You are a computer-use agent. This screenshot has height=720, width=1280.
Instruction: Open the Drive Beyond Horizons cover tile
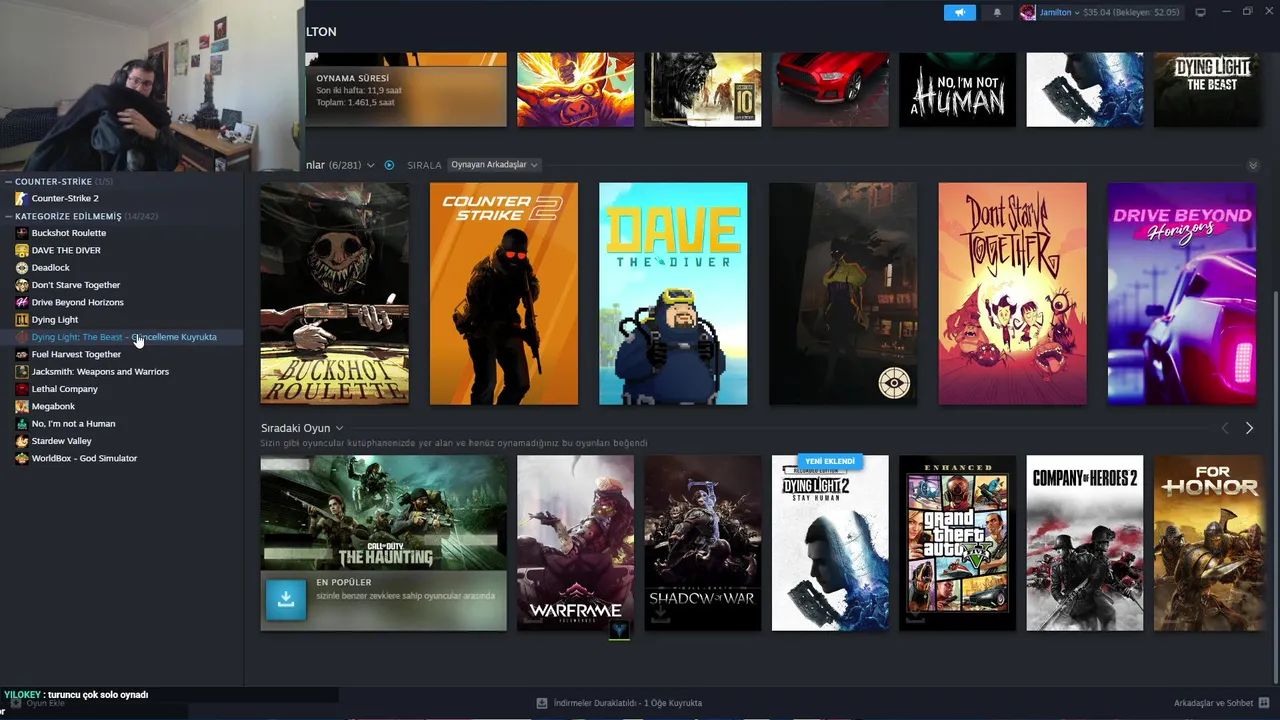[1182, 293]
